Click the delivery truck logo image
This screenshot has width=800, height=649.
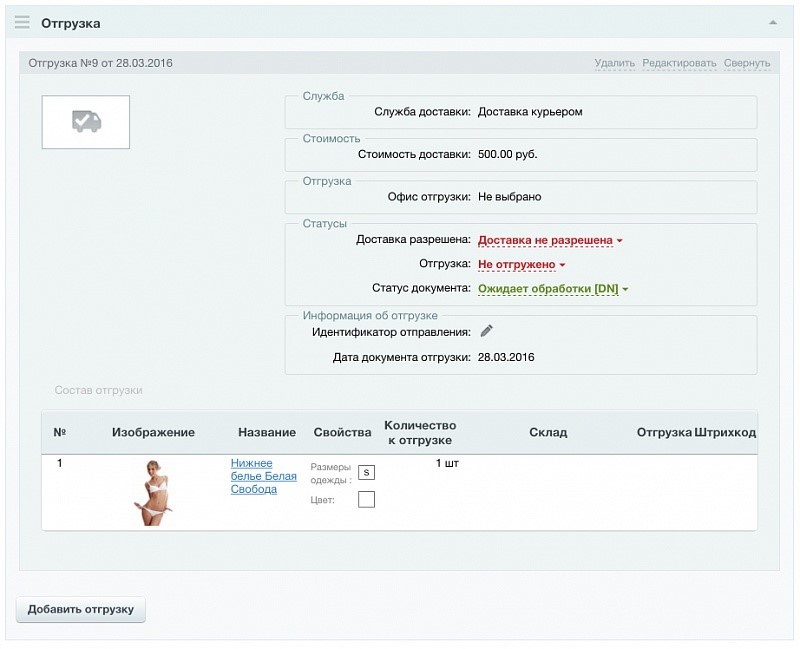click(86, 122)
